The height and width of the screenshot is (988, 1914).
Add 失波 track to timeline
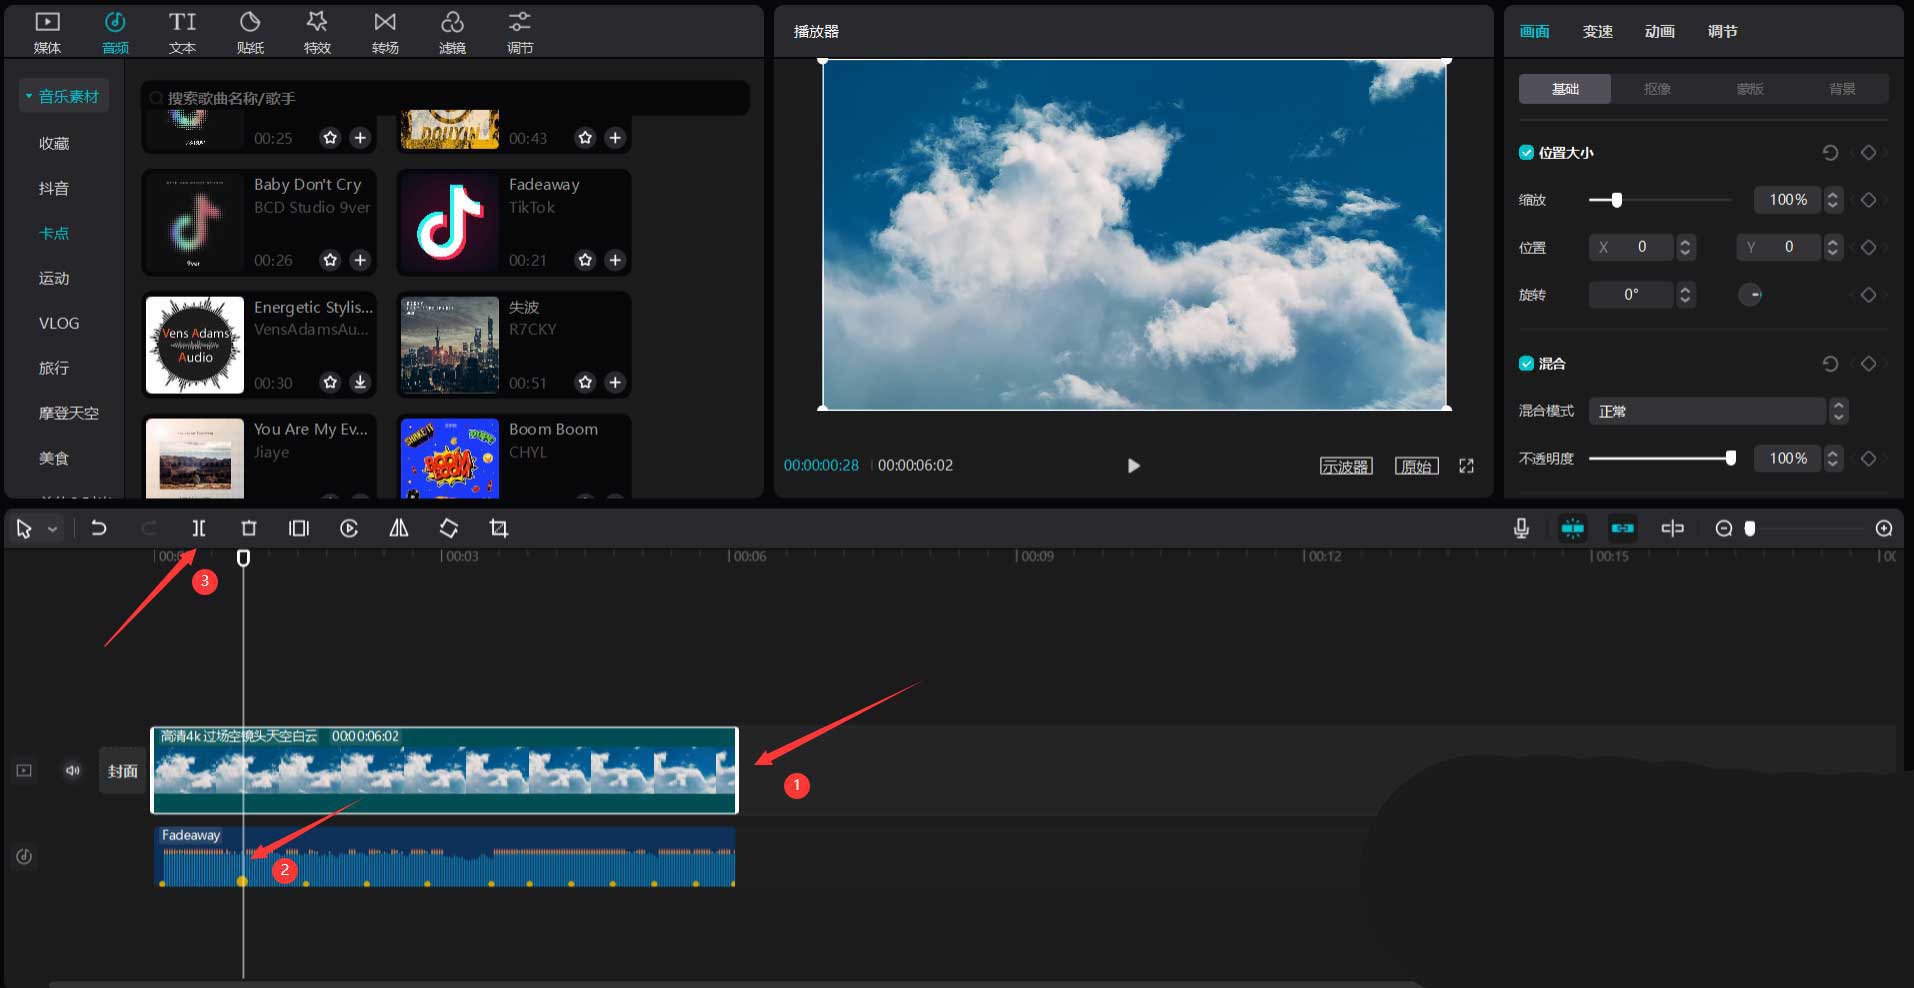point(615,382)
